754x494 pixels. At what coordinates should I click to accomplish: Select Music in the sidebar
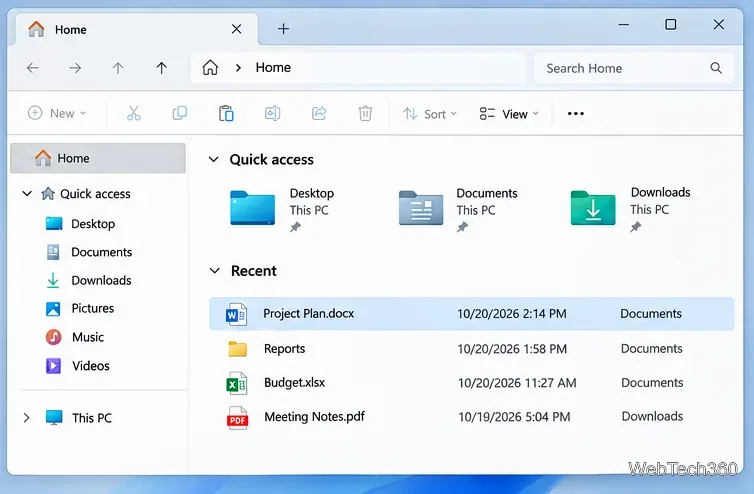[x=88, y=337]
